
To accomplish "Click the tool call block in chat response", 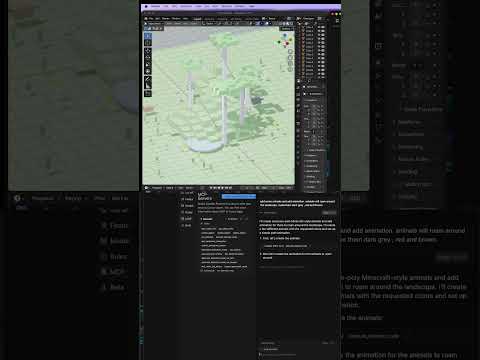I will pyautogui.click(x=286, y=246).
